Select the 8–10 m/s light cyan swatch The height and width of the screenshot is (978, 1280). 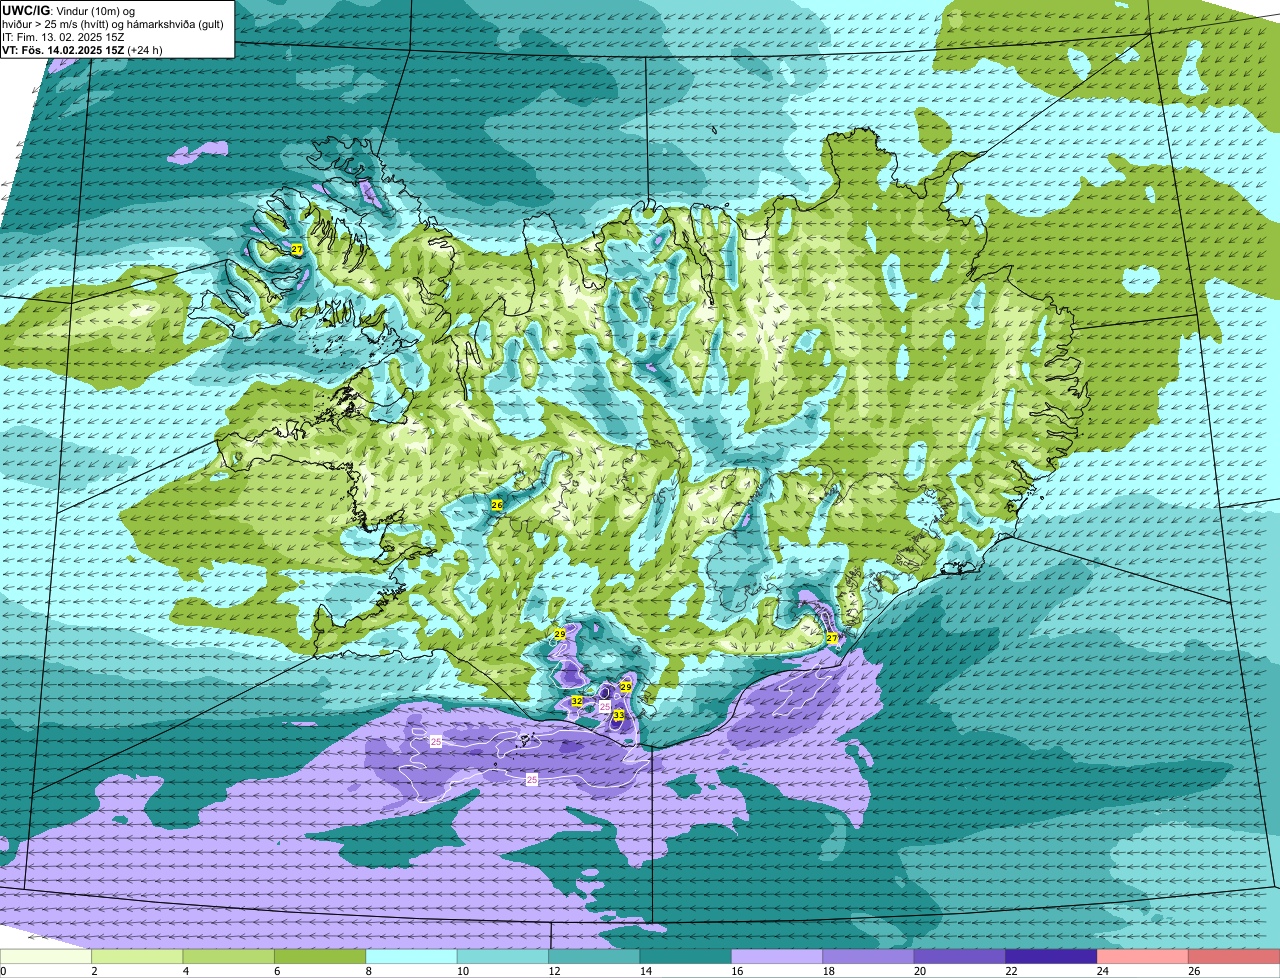(x=412, y=957)
